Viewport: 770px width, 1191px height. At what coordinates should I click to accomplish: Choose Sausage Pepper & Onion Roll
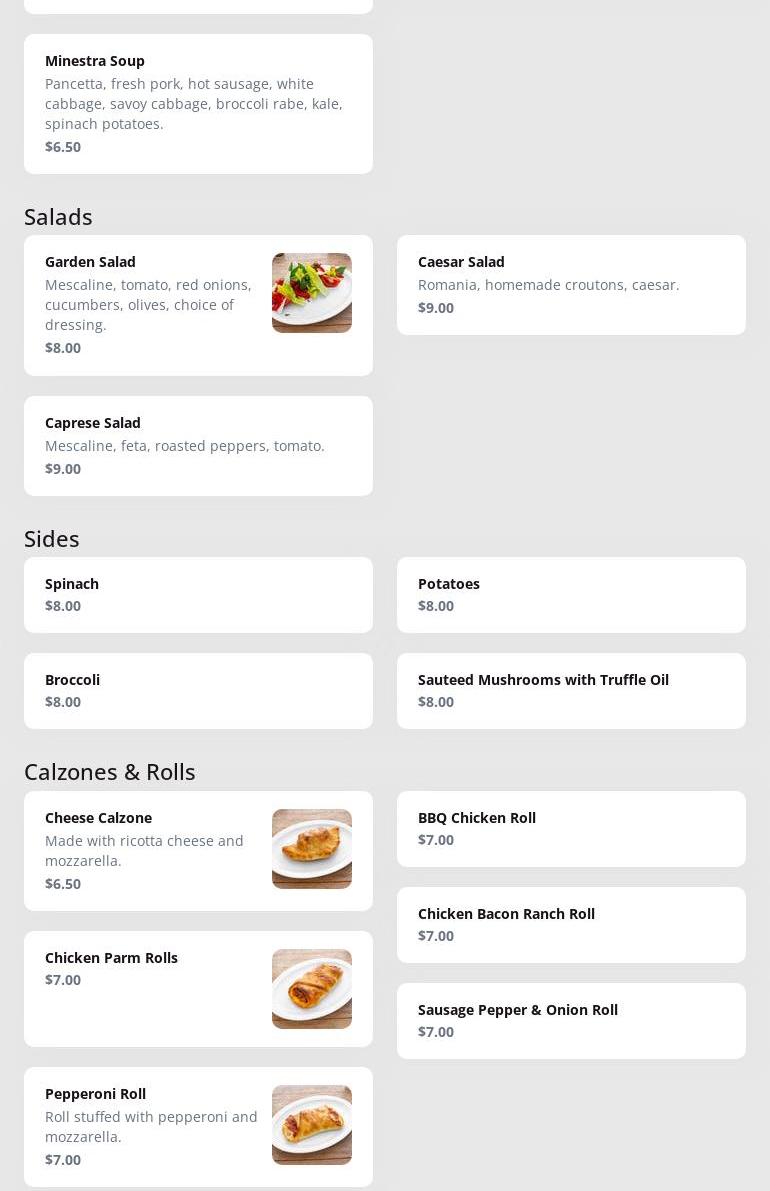[x=570, y=1021]
